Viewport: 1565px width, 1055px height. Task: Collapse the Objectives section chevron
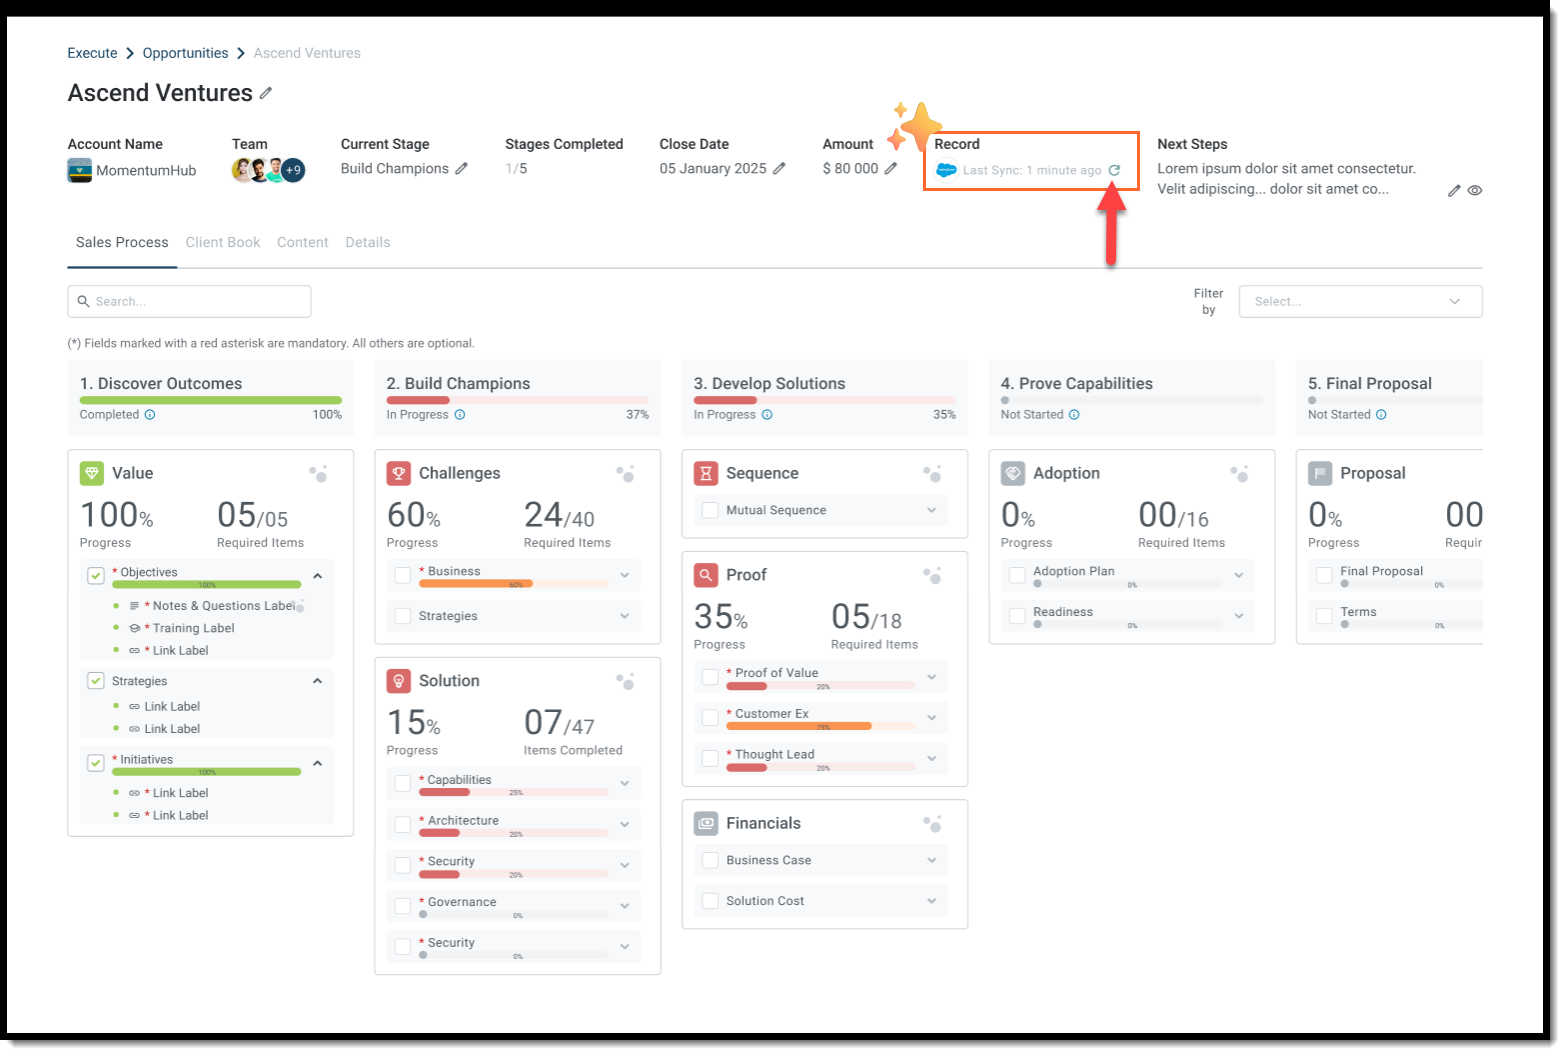tap(317, 576)
